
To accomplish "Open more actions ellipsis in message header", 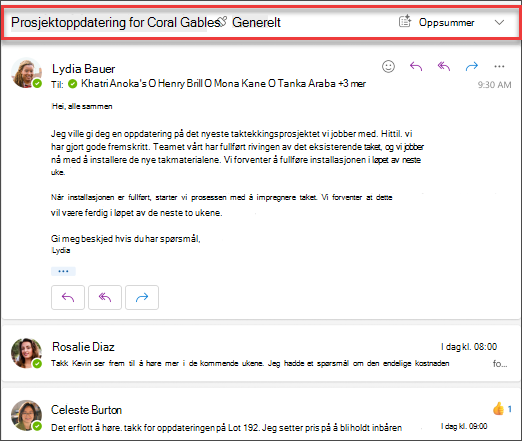I will (x=499, y=66).
